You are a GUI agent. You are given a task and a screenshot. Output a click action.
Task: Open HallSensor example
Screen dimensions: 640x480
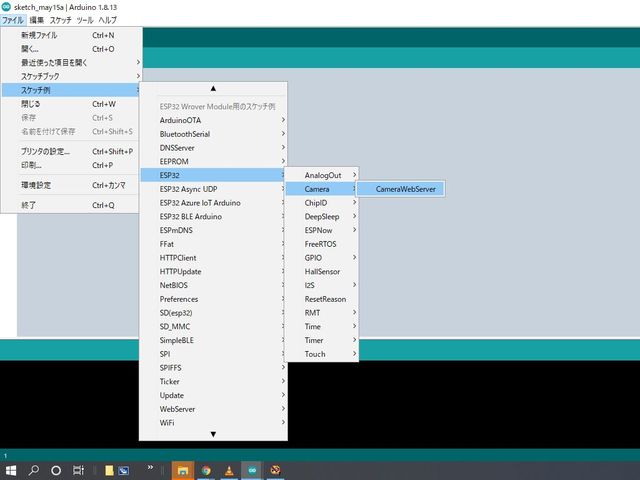pyautogui.click(x=322, y=271)
